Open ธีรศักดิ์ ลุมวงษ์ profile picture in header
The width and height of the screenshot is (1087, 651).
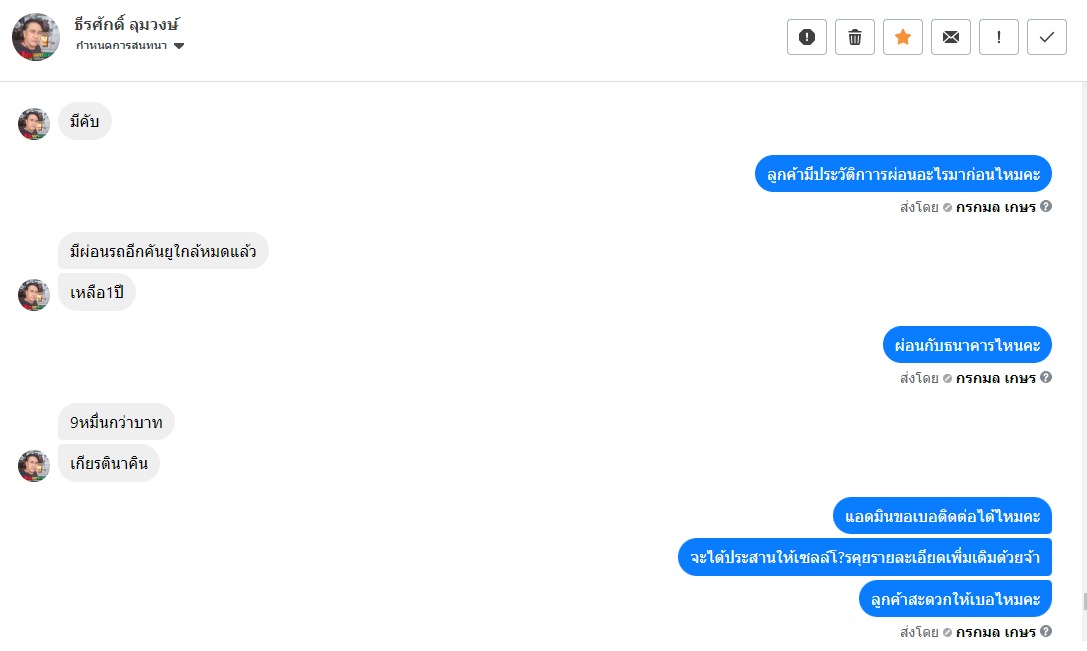pyautogui.click(x=36, y=37)
